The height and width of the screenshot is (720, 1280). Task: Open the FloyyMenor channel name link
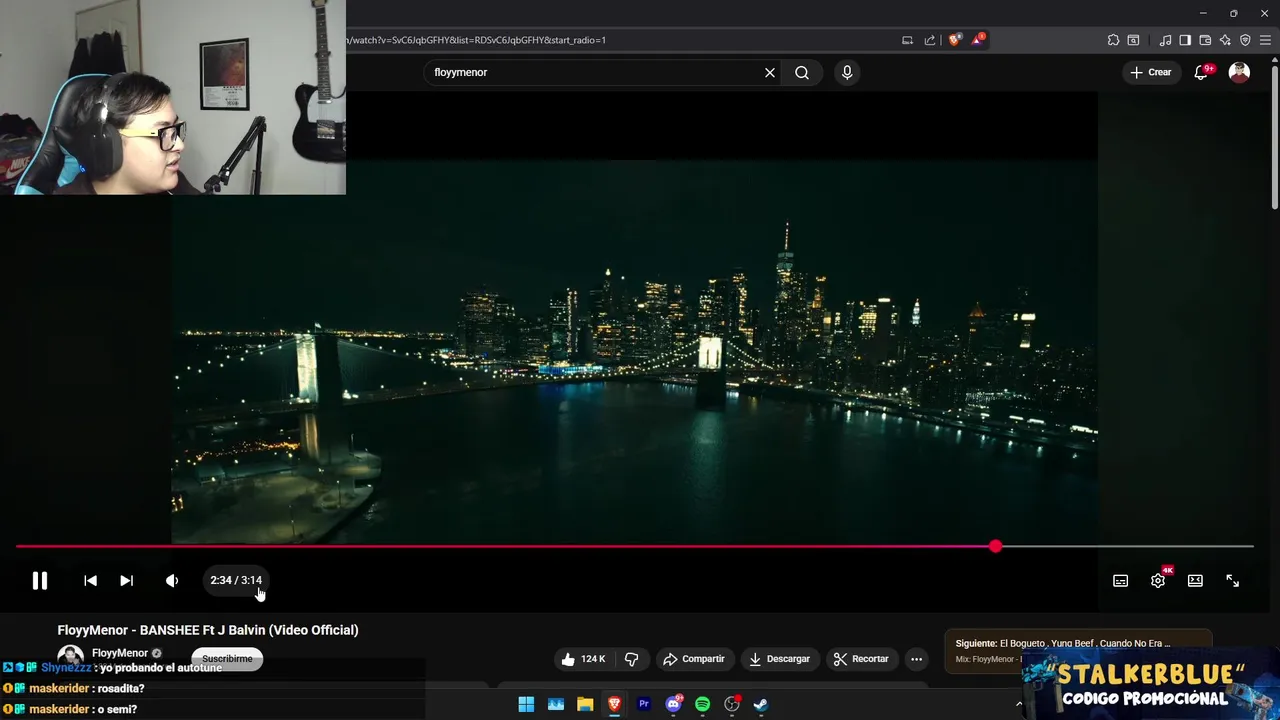[x=120, y=653]
